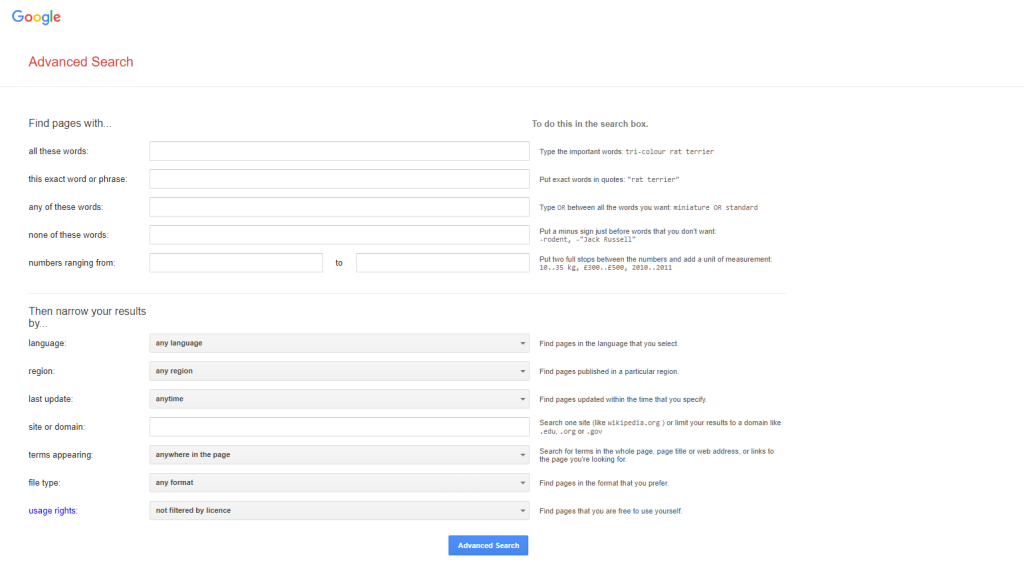Select the 'any of these words' input

pyautogui.click(x=339, y=207)
